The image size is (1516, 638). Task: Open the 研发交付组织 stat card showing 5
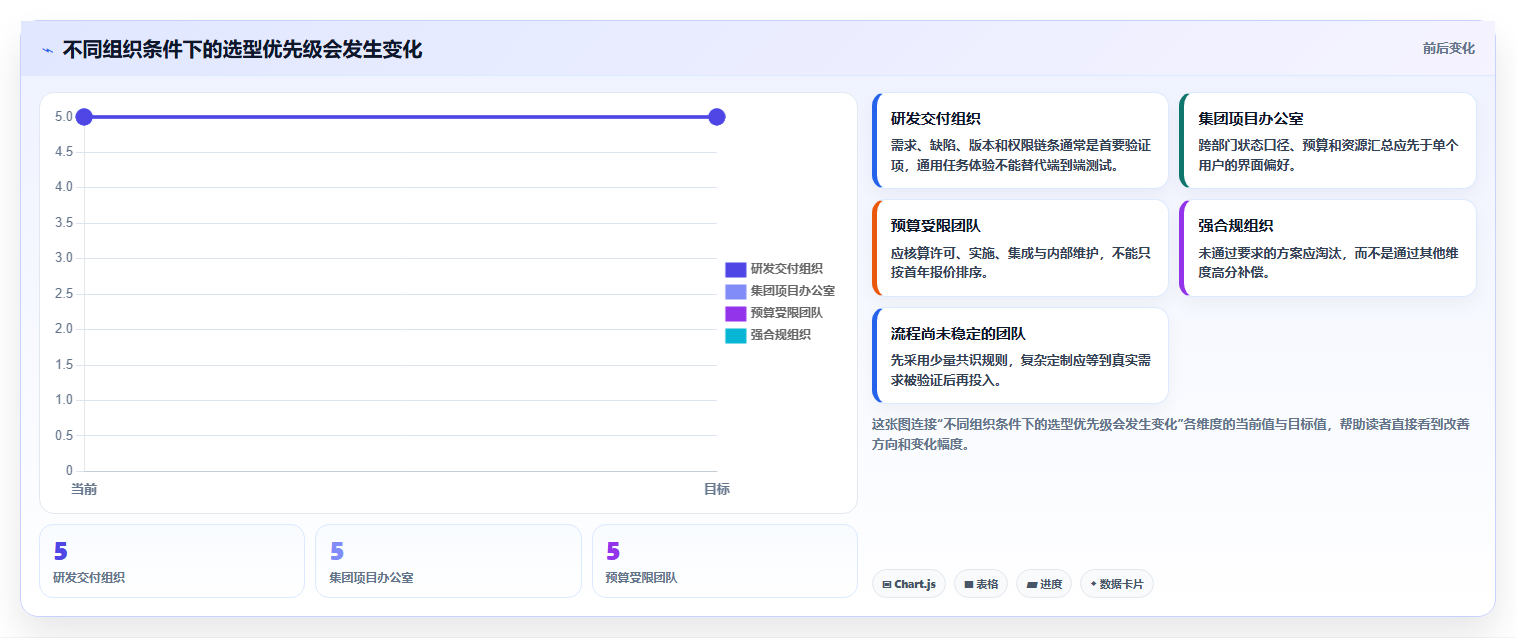[x=172, y=561]
